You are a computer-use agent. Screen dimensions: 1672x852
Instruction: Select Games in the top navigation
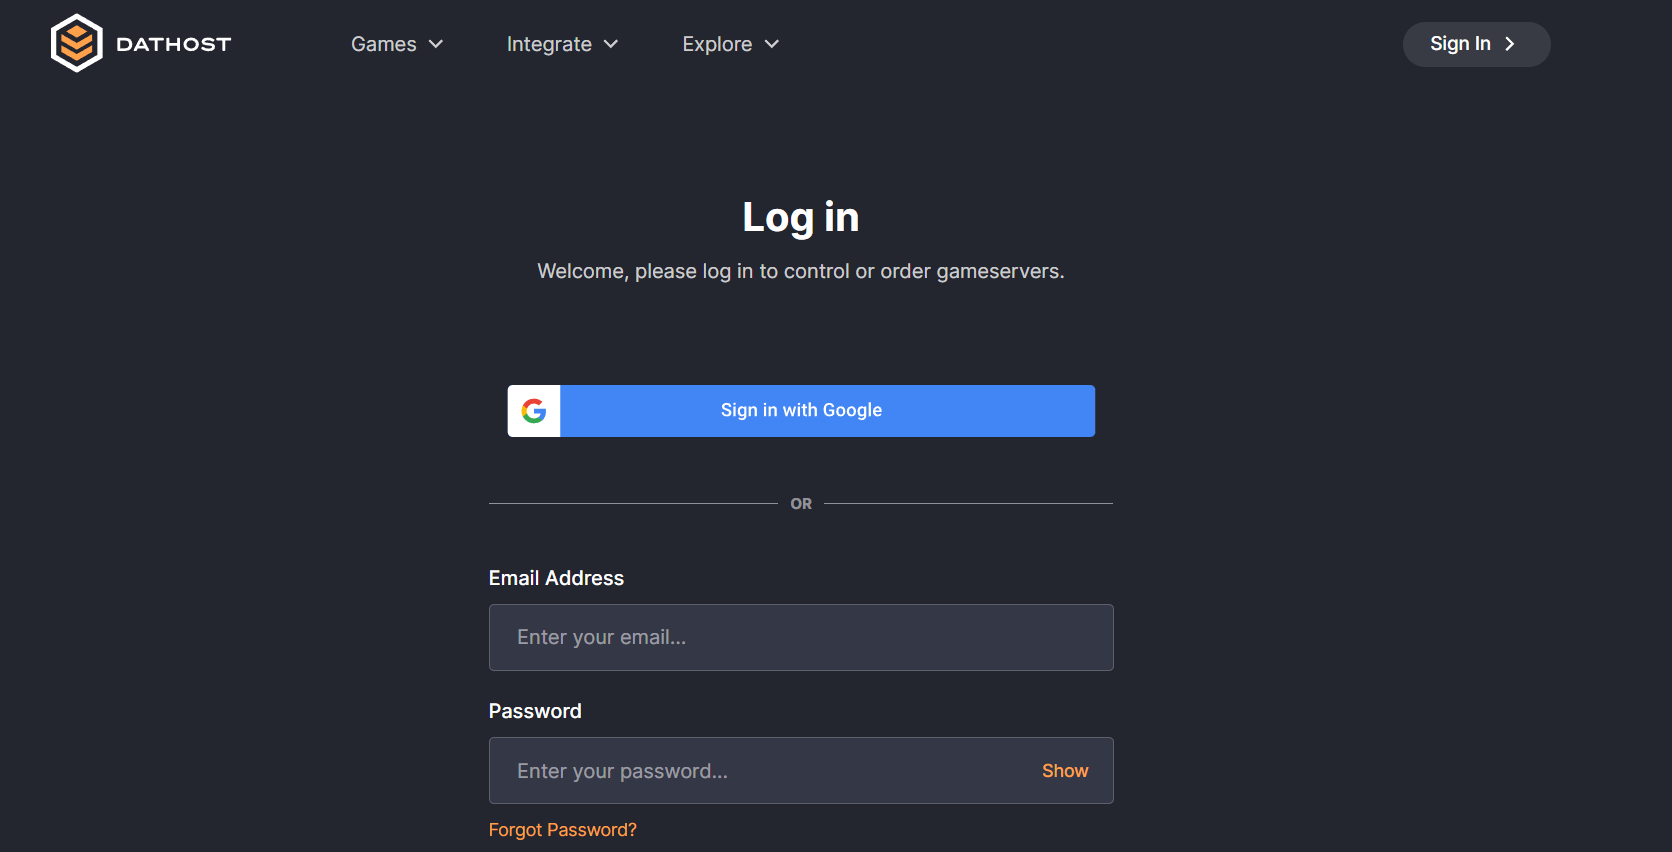pyautogui.click(x=384, y=44)
